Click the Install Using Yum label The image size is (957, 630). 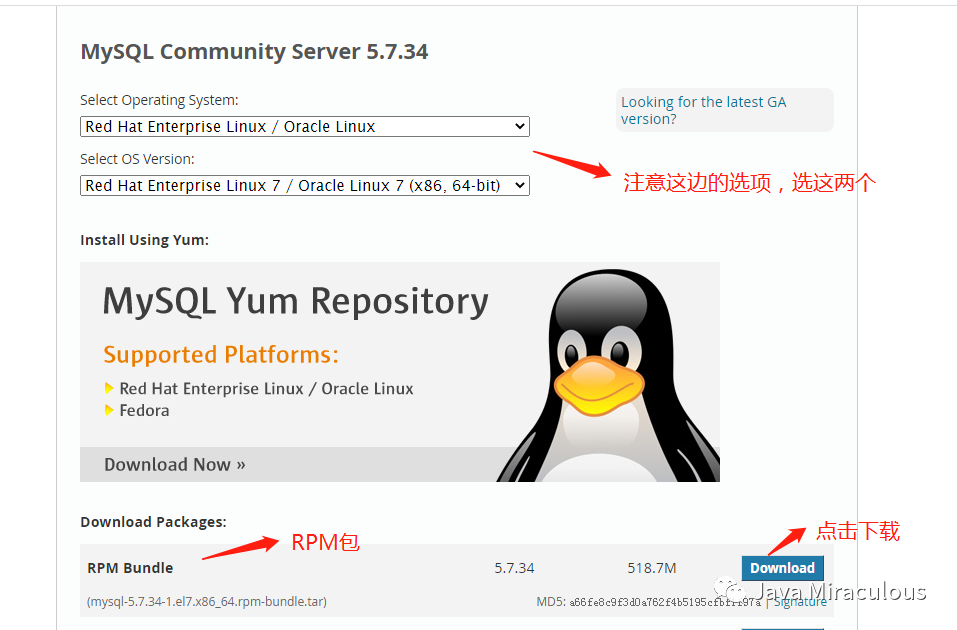pyautogui.click(x=144, y=240)
